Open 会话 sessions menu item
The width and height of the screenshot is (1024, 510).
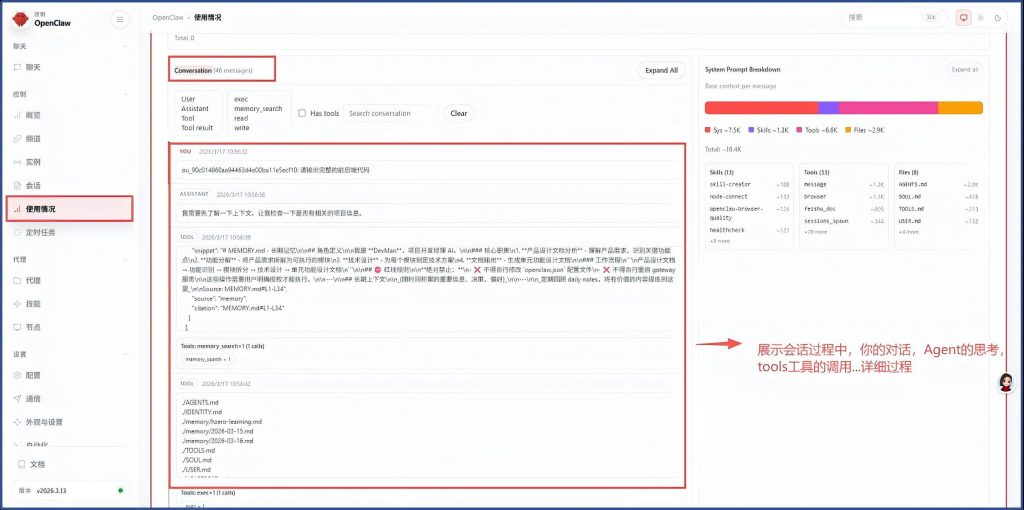coord(33,185)
